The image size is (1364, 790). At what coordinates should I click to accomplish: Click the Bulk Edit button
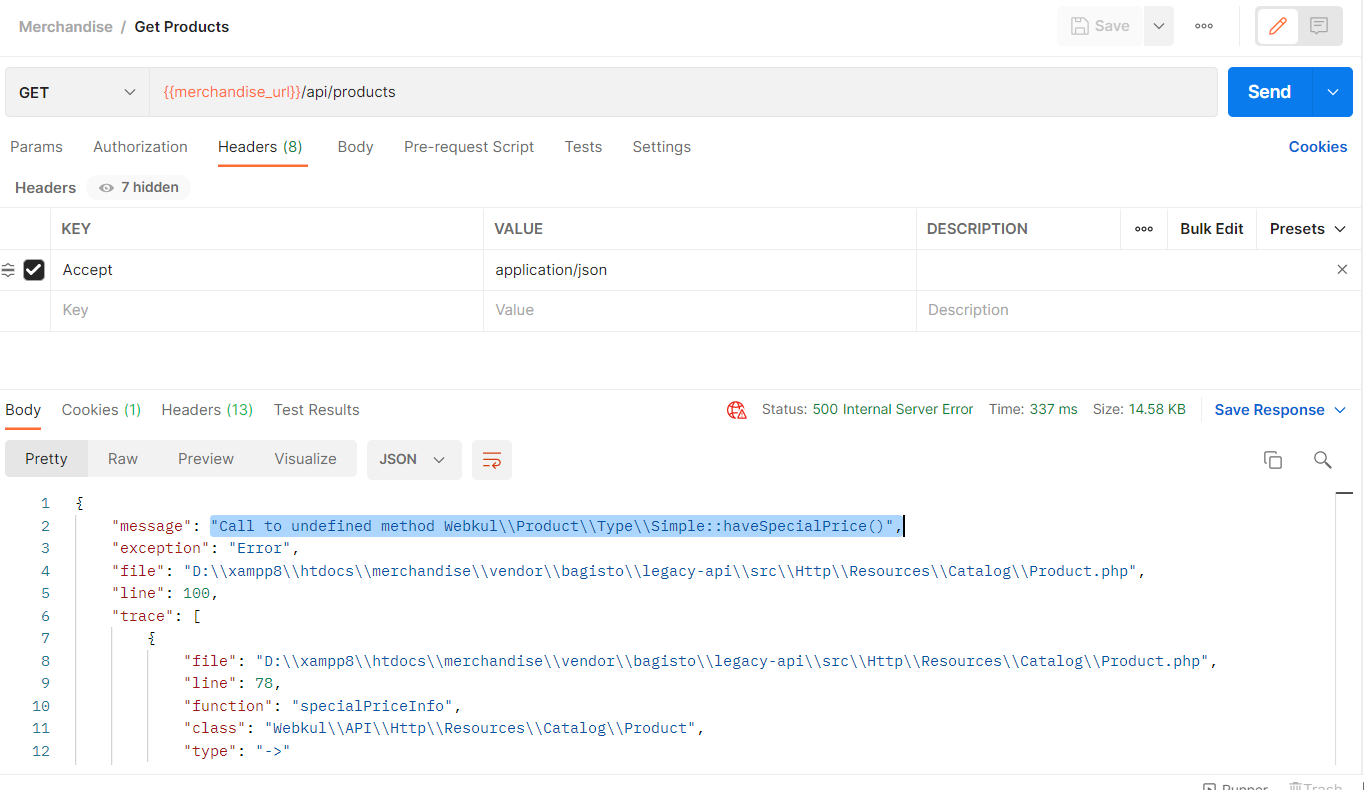pos(1211,228)
